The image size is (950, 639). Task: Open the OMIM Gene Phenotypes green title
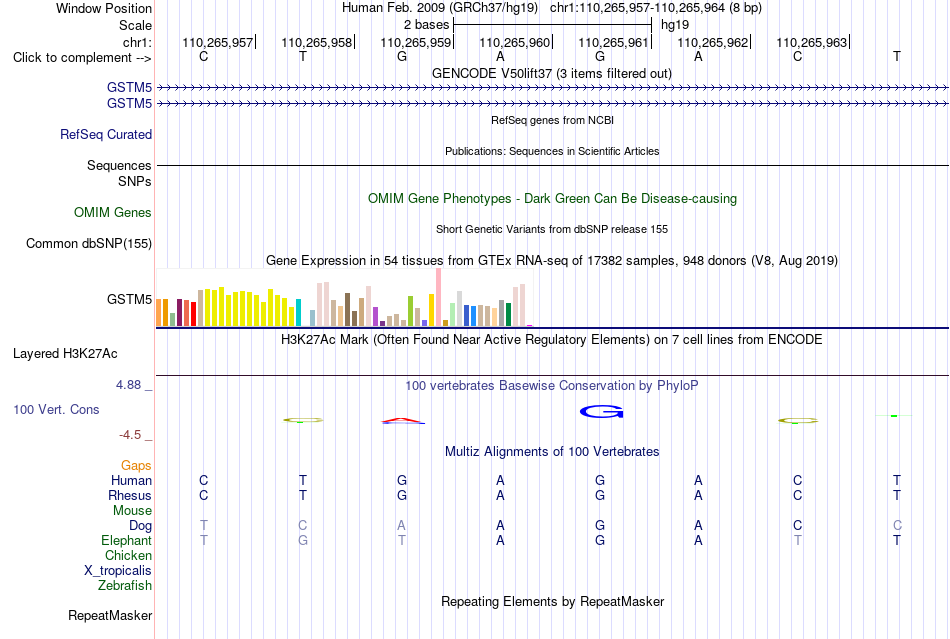point(552,199)
